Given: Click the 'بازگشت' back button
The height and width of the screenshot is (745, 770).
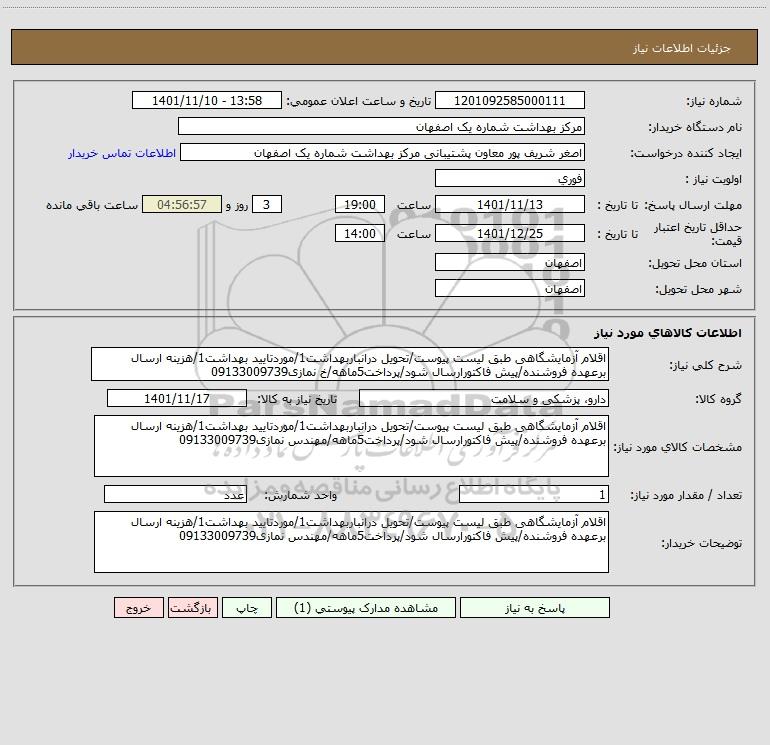Looking at the screenshot, I should point(192,607).
